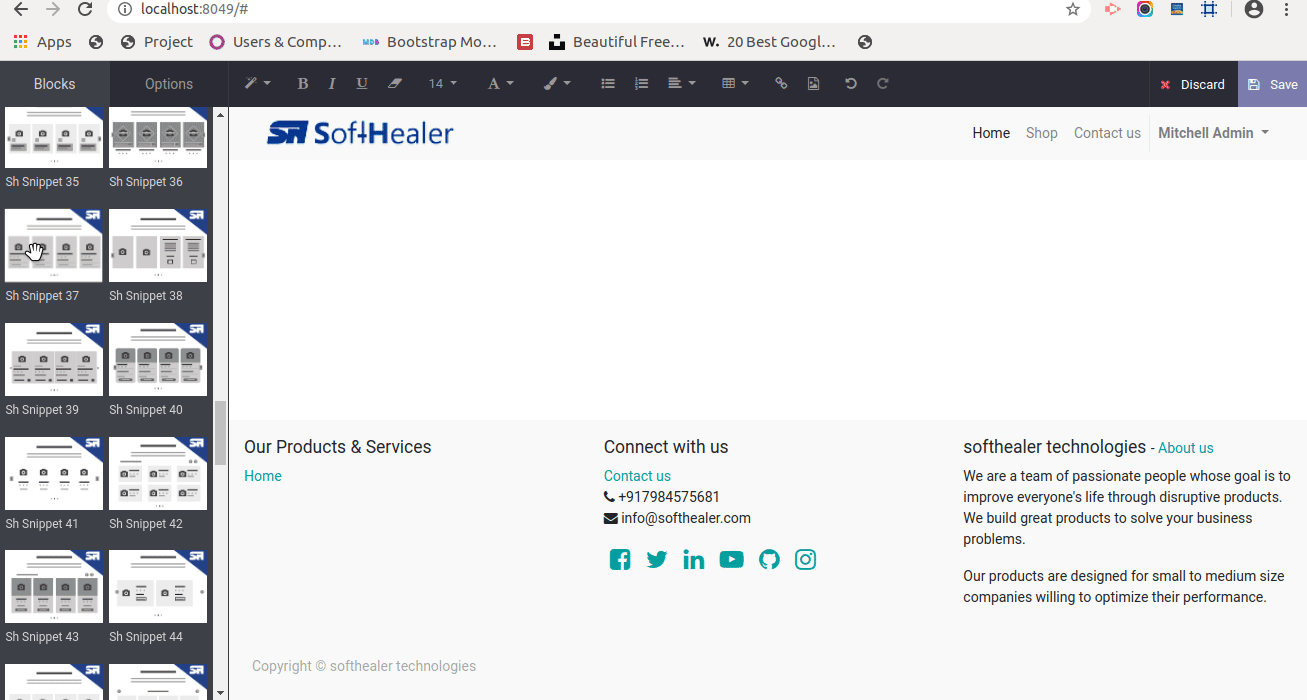Select the Sh Snippet 43 block thumbnail
1307x700 pixels.
pyautogui.click(x=54, y=586)
